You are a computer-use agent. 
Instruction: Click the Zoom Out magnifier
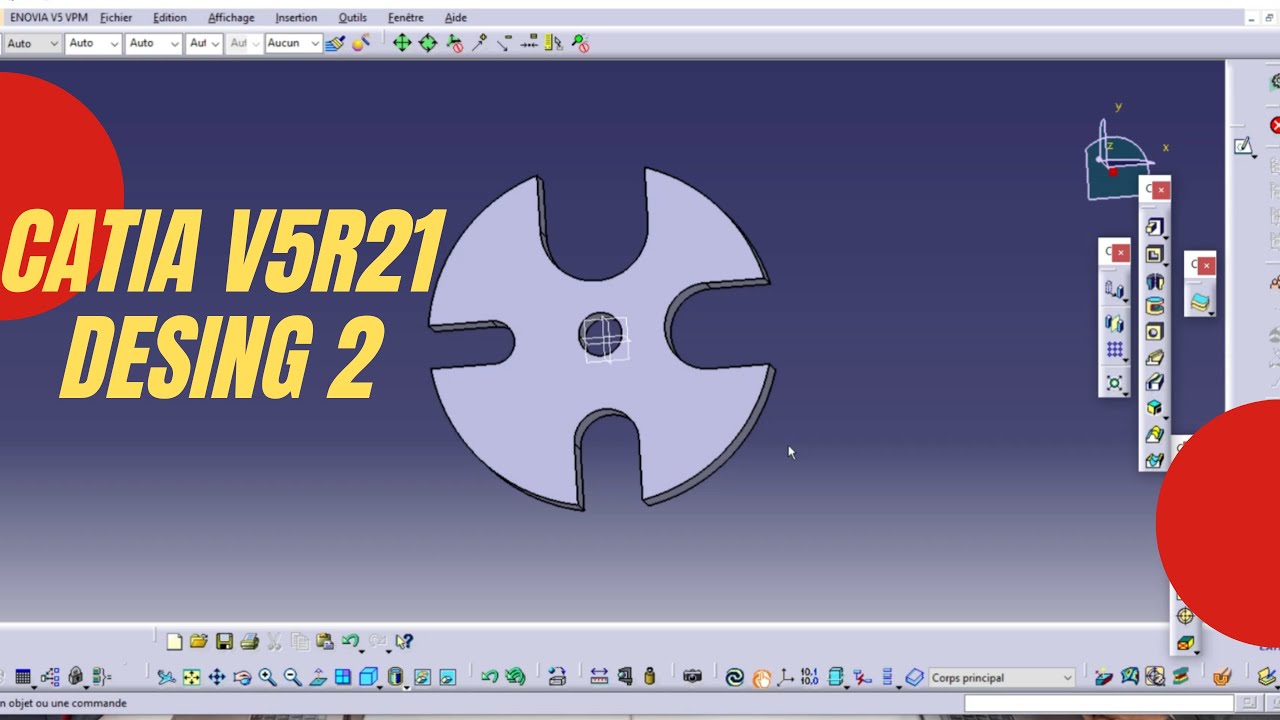292,677
